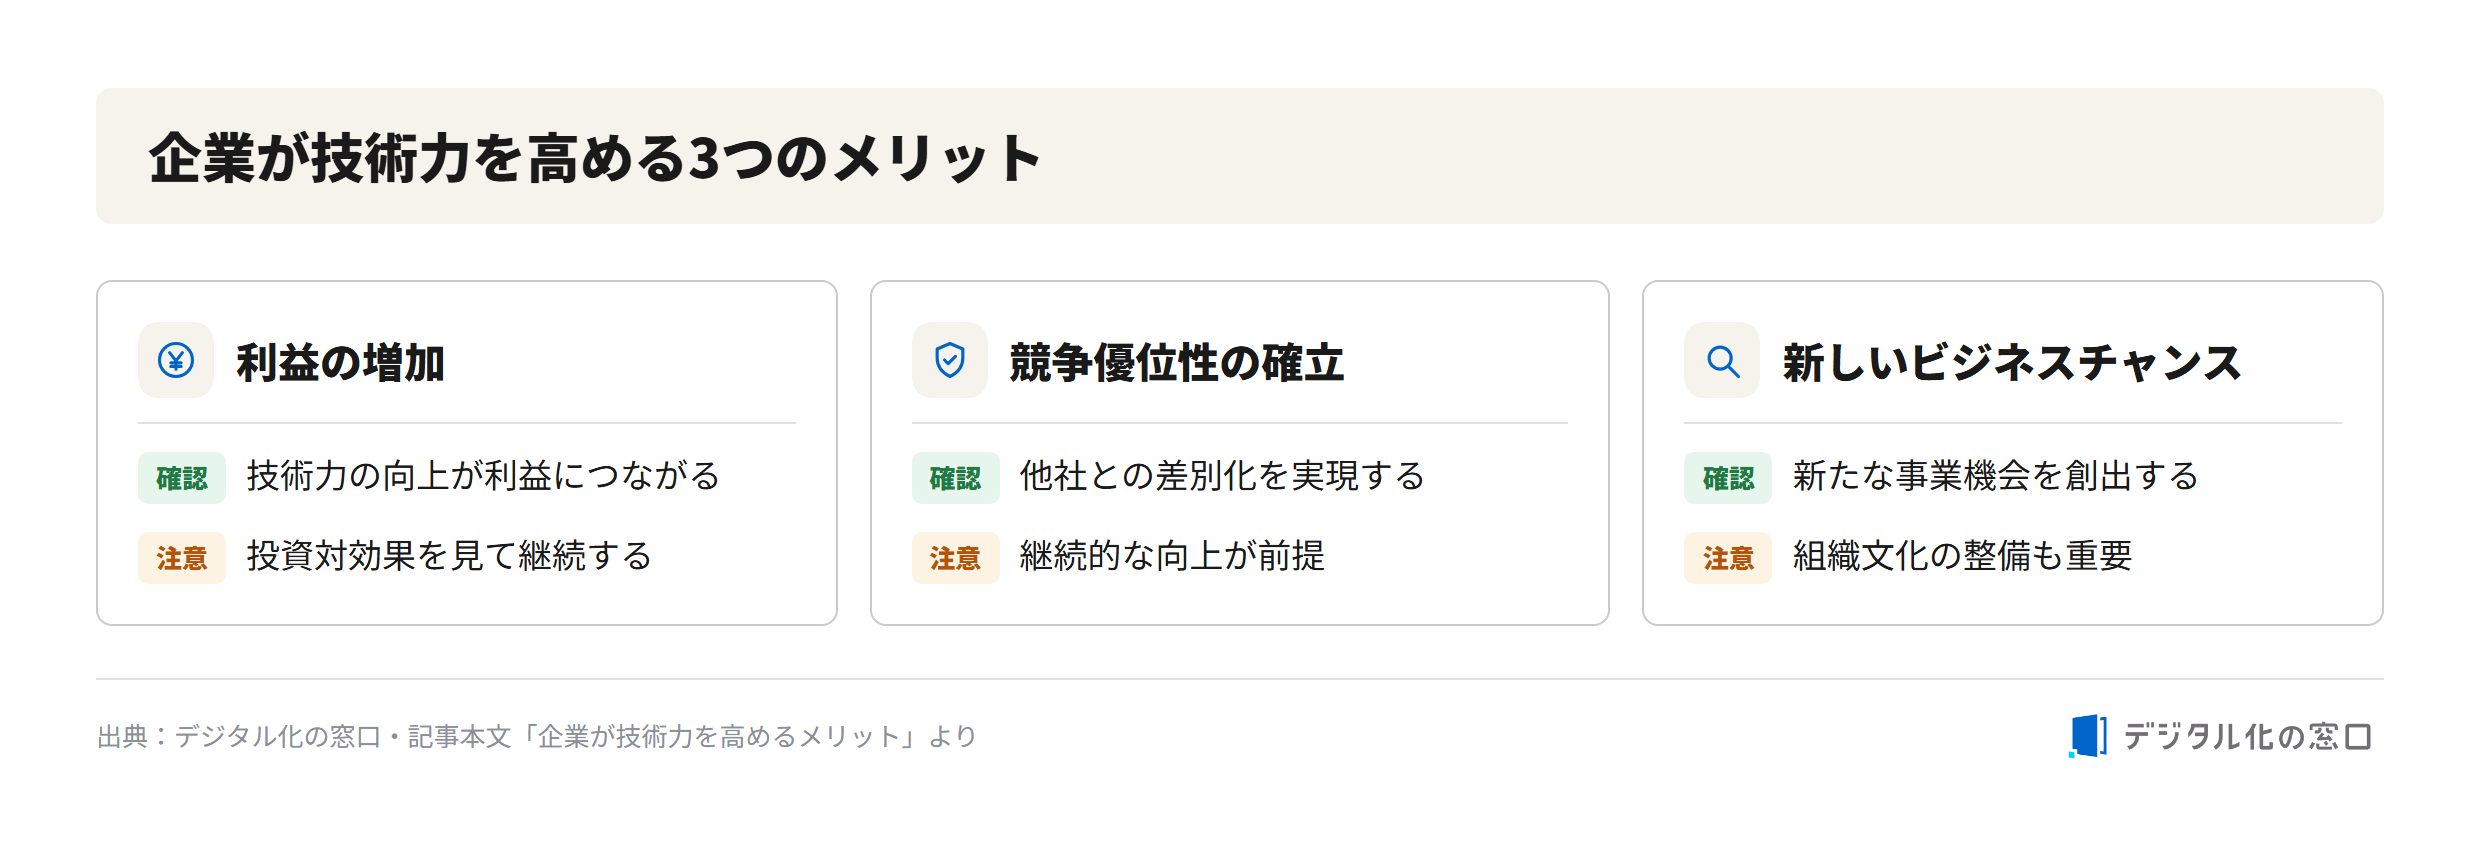Click the 出典 source citation text
The image size is (2480, 852).
point(537,737)
